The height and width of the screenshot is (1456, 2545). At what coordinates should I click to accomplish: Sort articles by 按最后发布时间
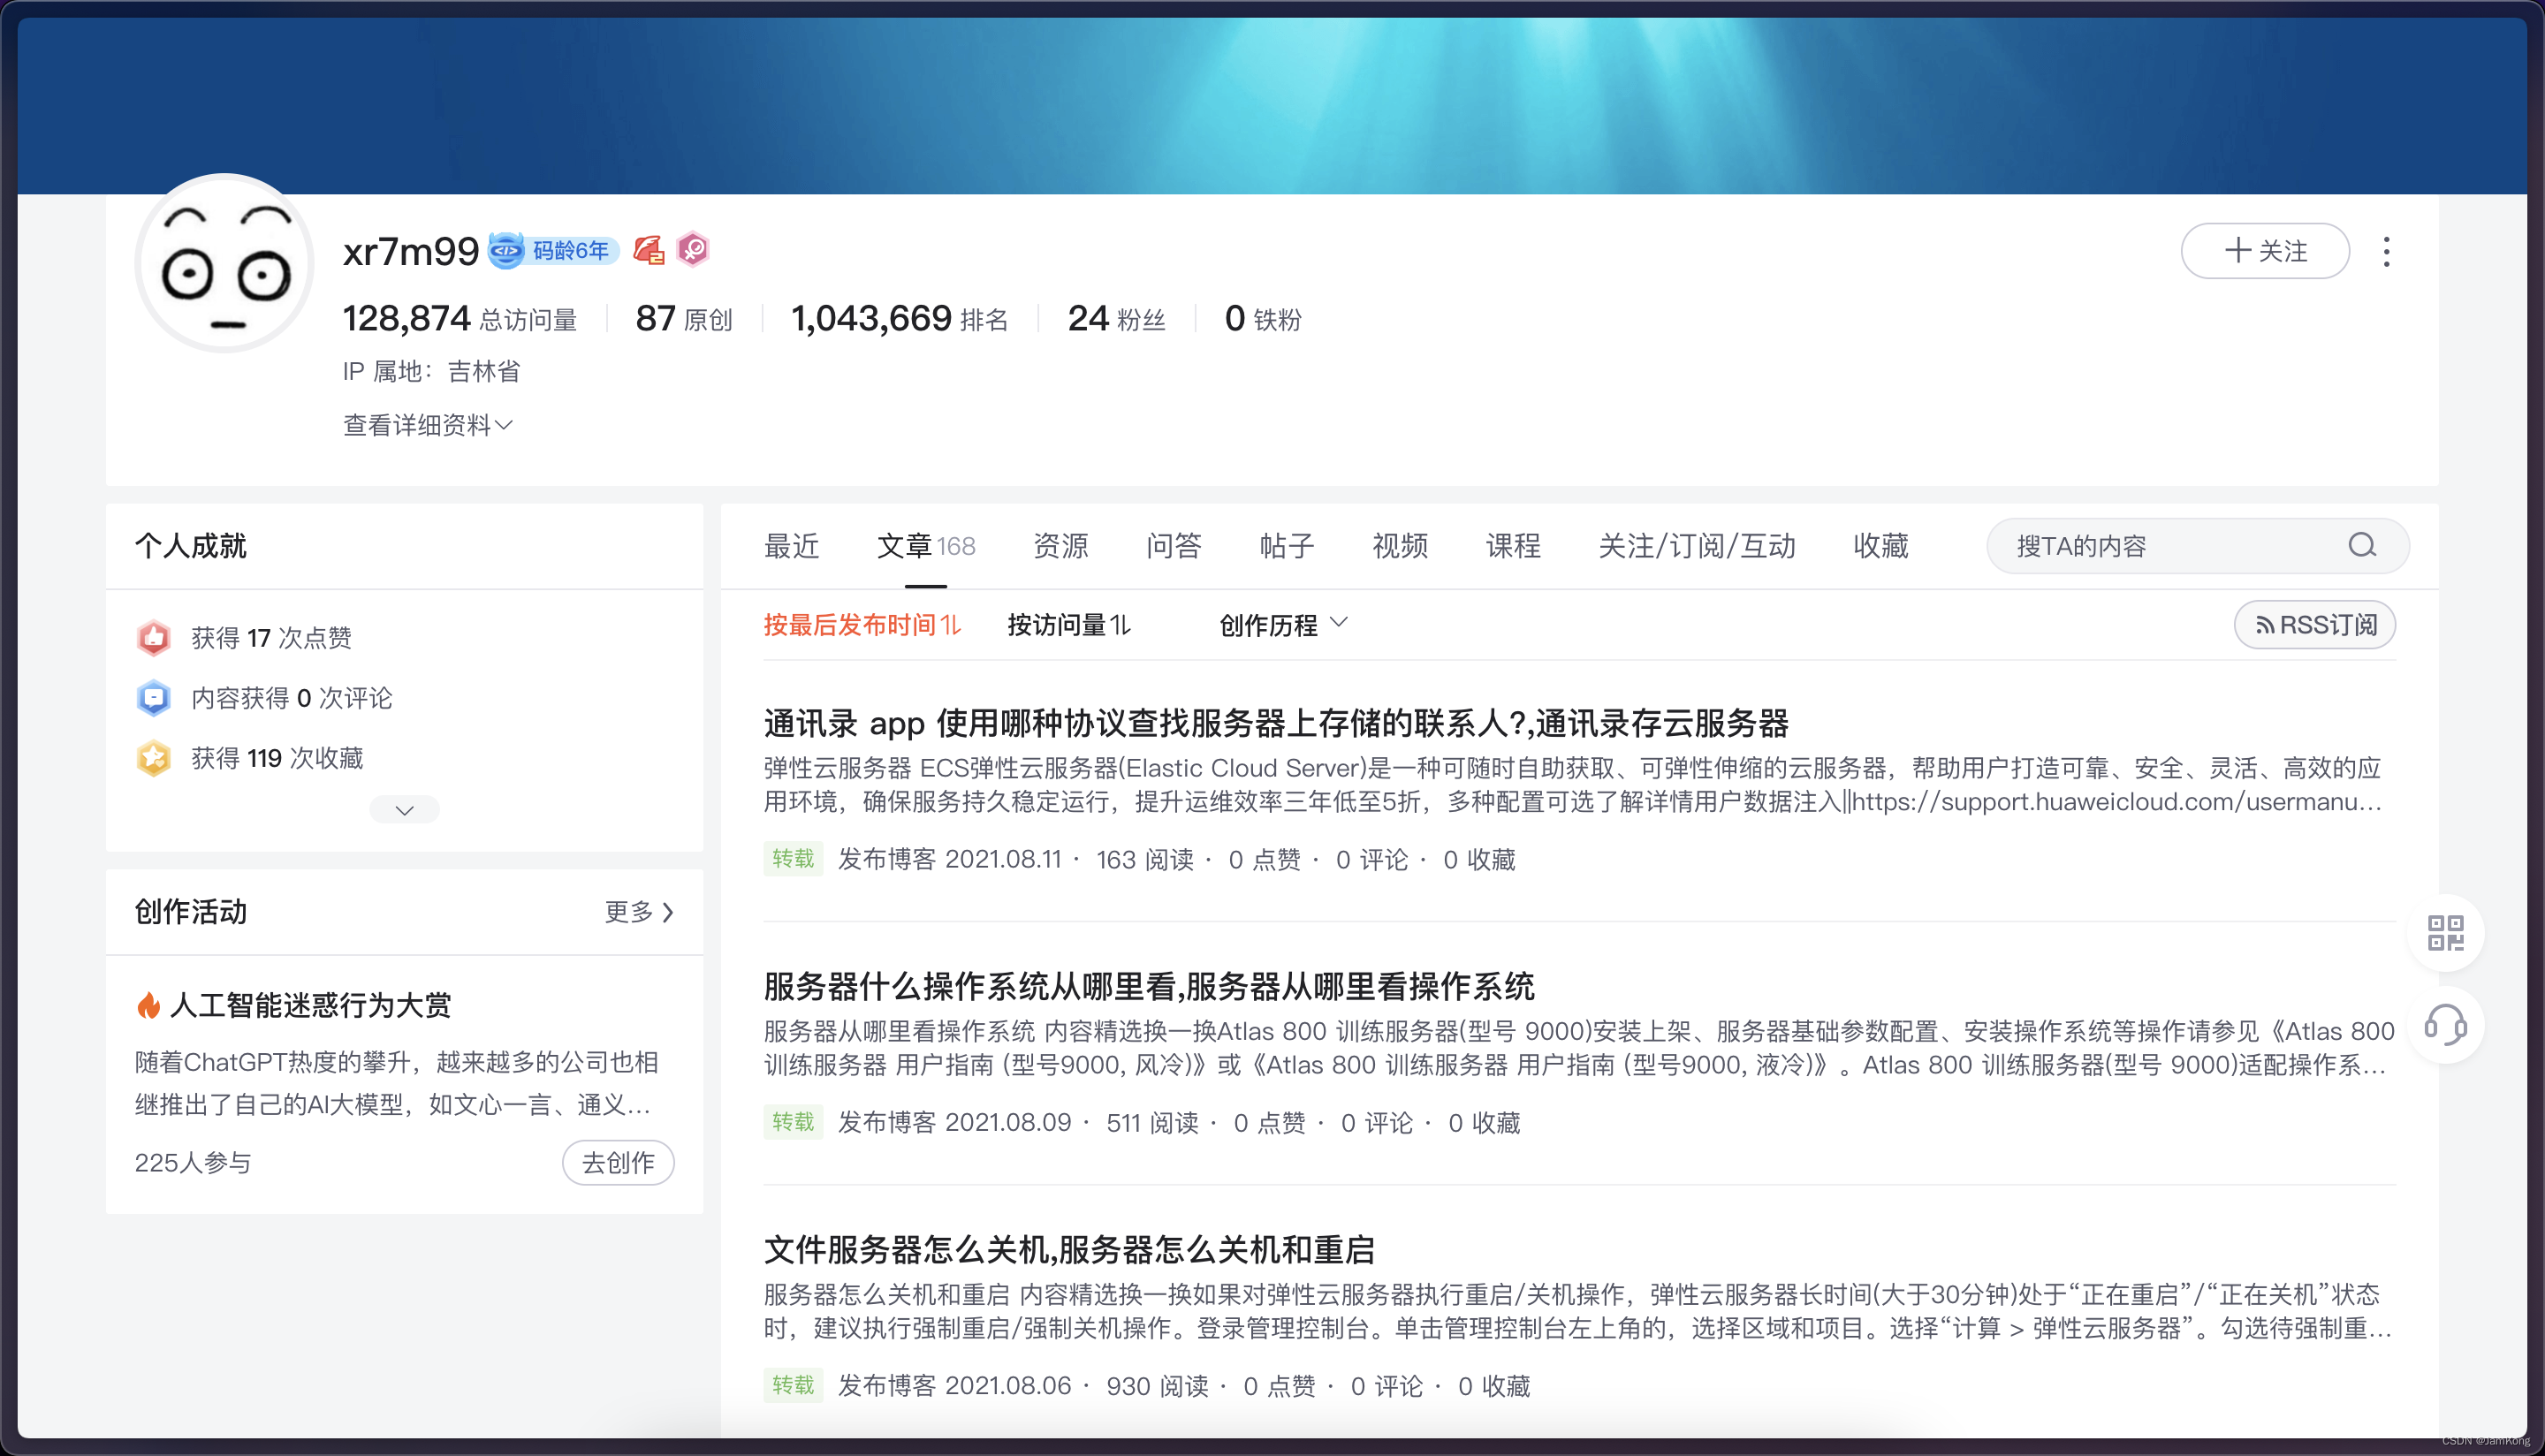point(861,625)
